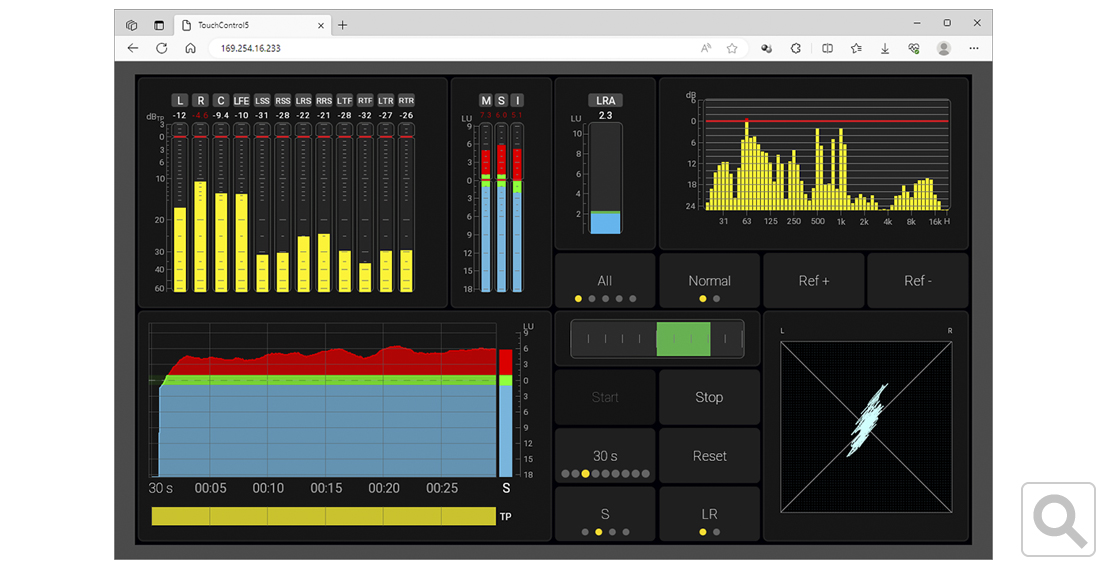This screenshot has width=1110, height=570.
Task: Add page to favorites star icon
Action: tap(732, 48)
